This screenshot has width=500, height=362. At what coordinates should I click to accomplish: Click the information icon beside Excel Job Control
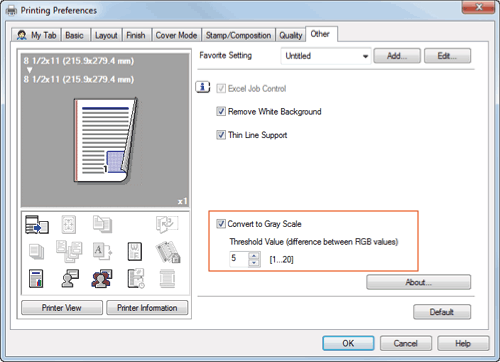point(203,87)
